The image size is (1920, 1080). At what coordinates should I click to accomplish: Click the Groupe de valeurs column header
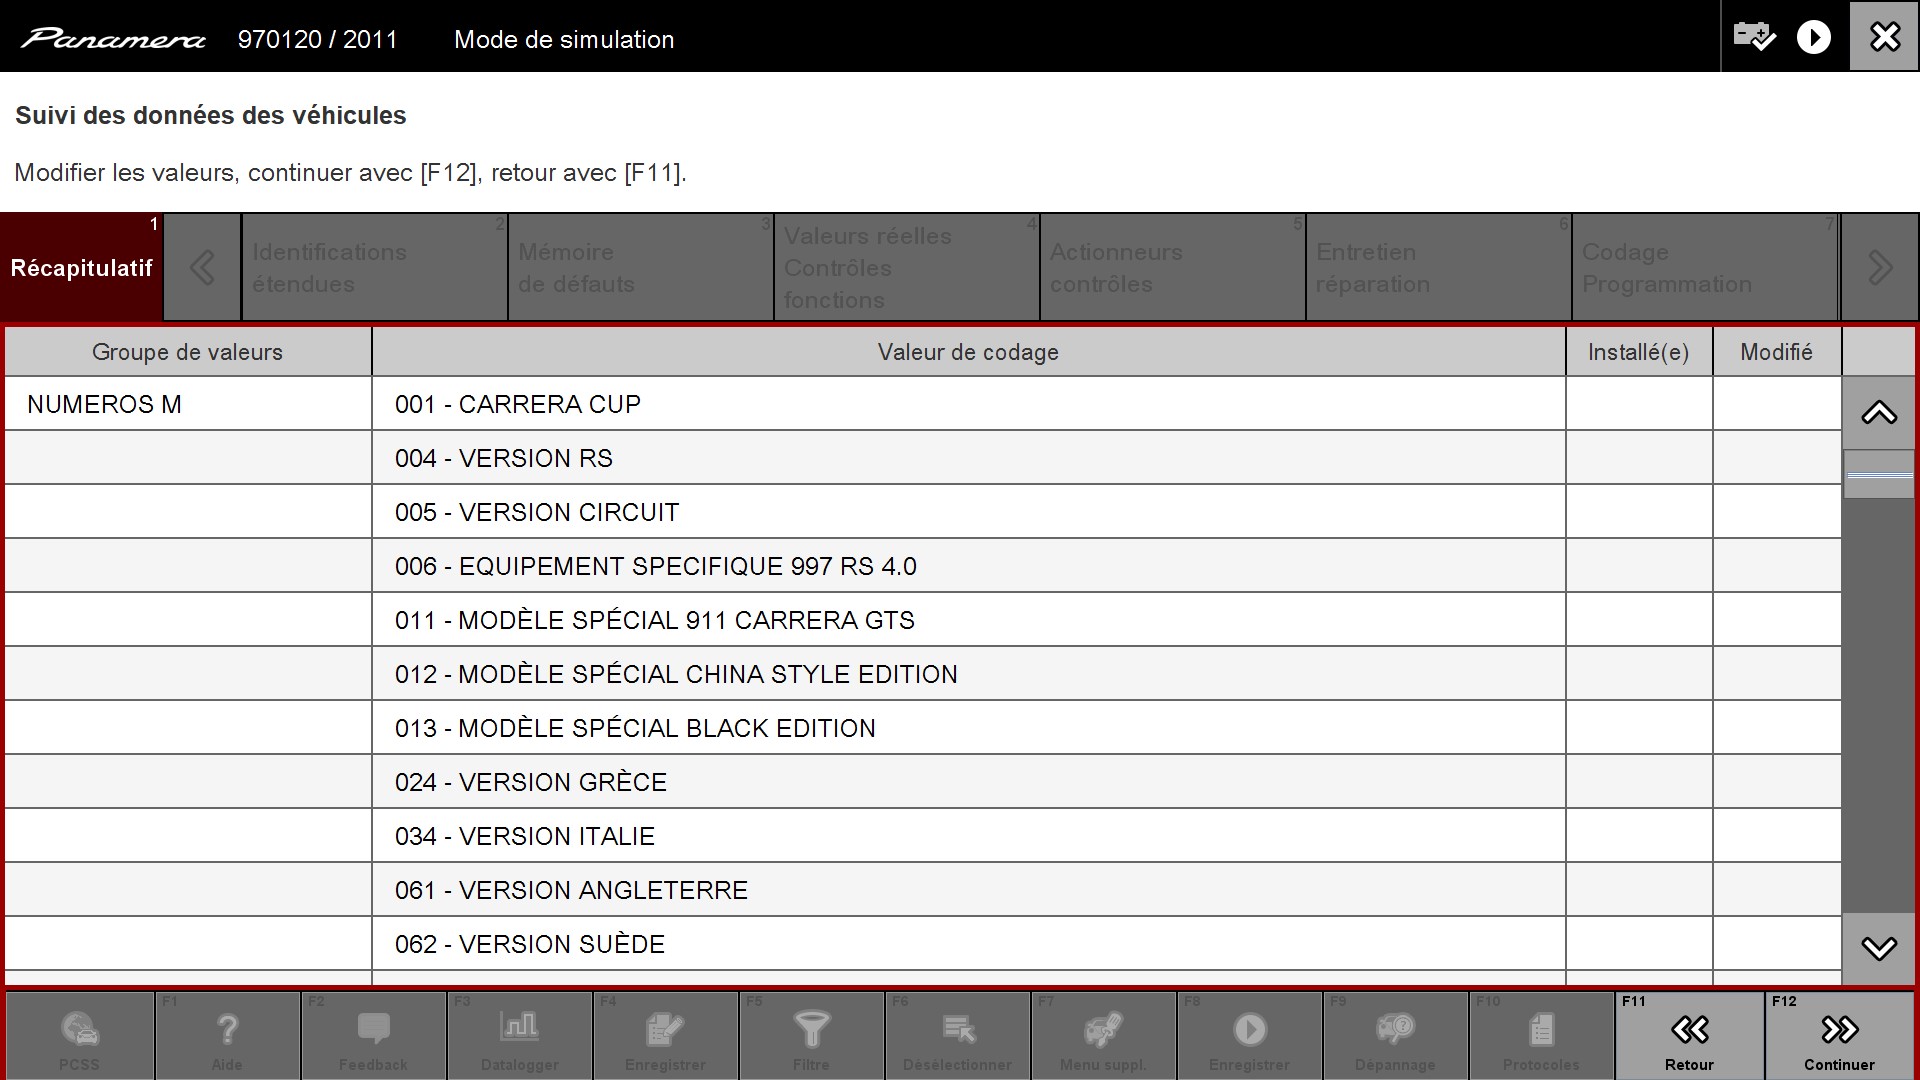point(188,352)
